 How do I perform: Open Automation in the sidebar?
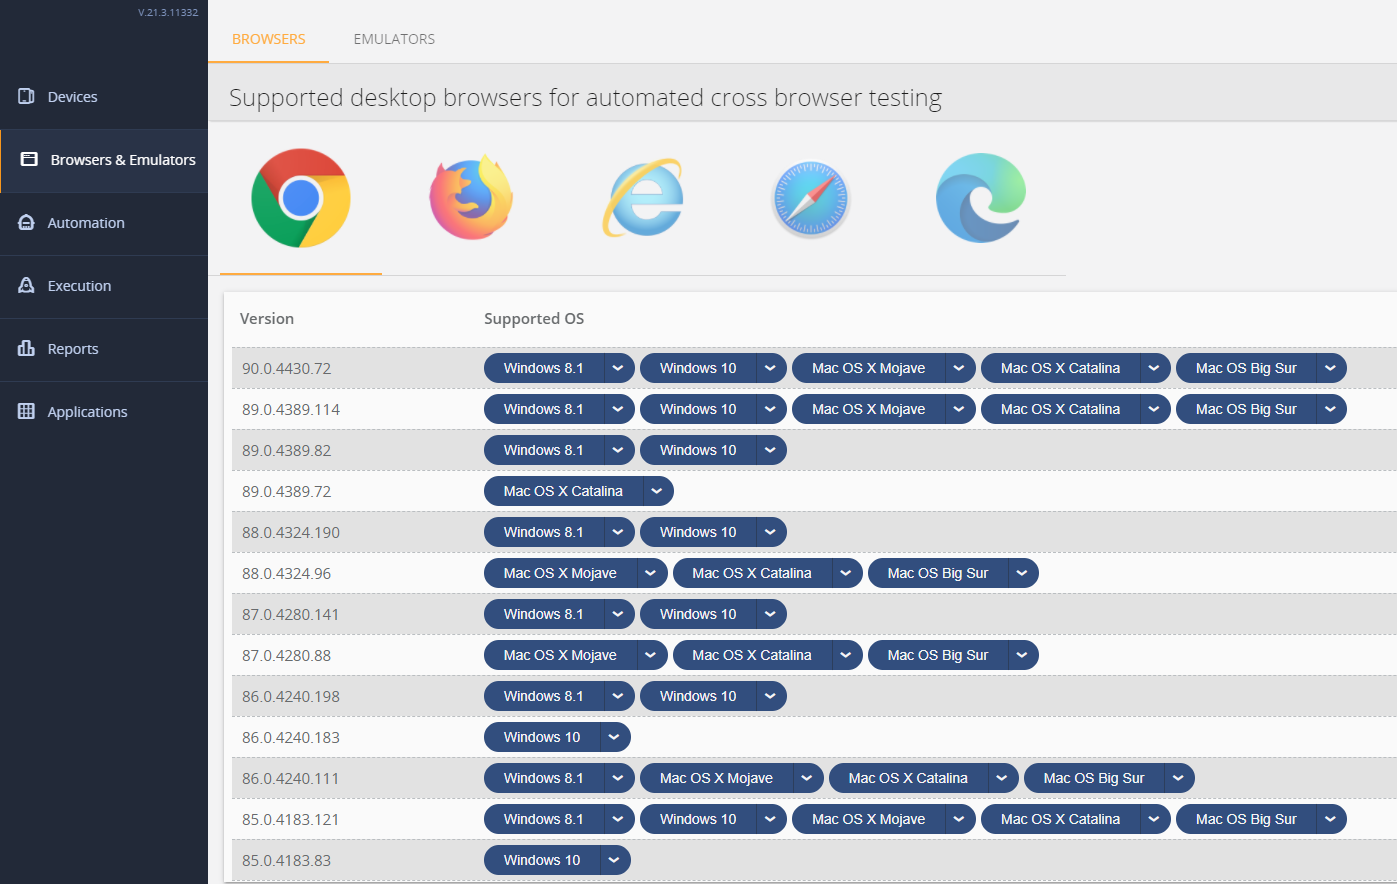point(104,223)
